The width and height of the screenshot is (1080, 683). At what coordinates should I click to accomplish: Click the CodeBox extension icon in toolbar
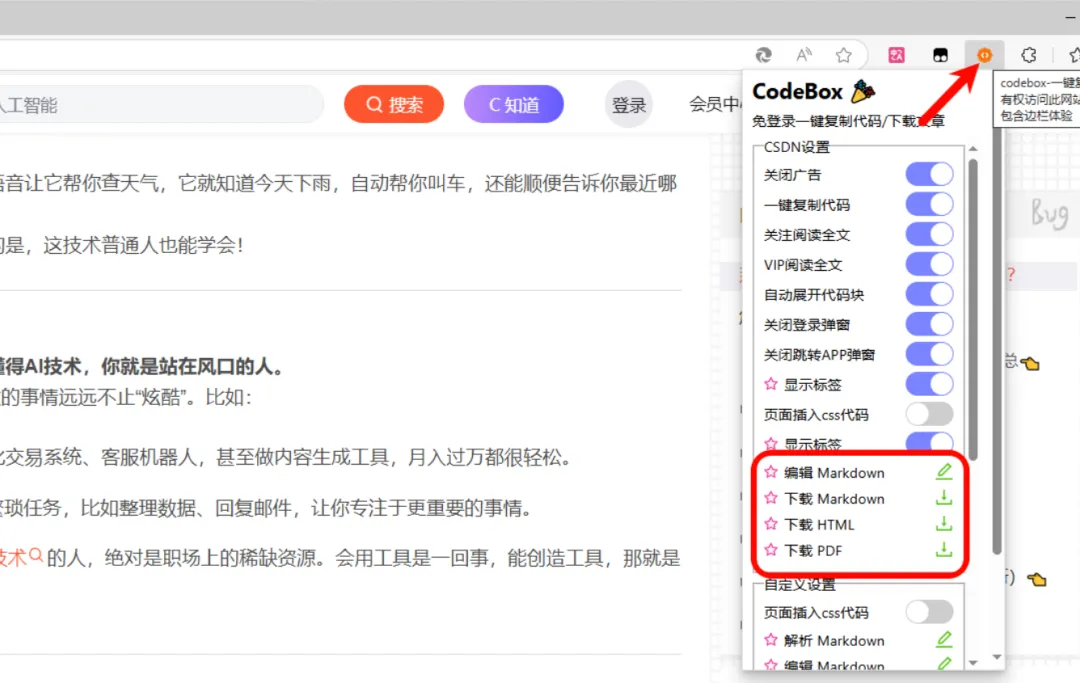click(984, 55)
